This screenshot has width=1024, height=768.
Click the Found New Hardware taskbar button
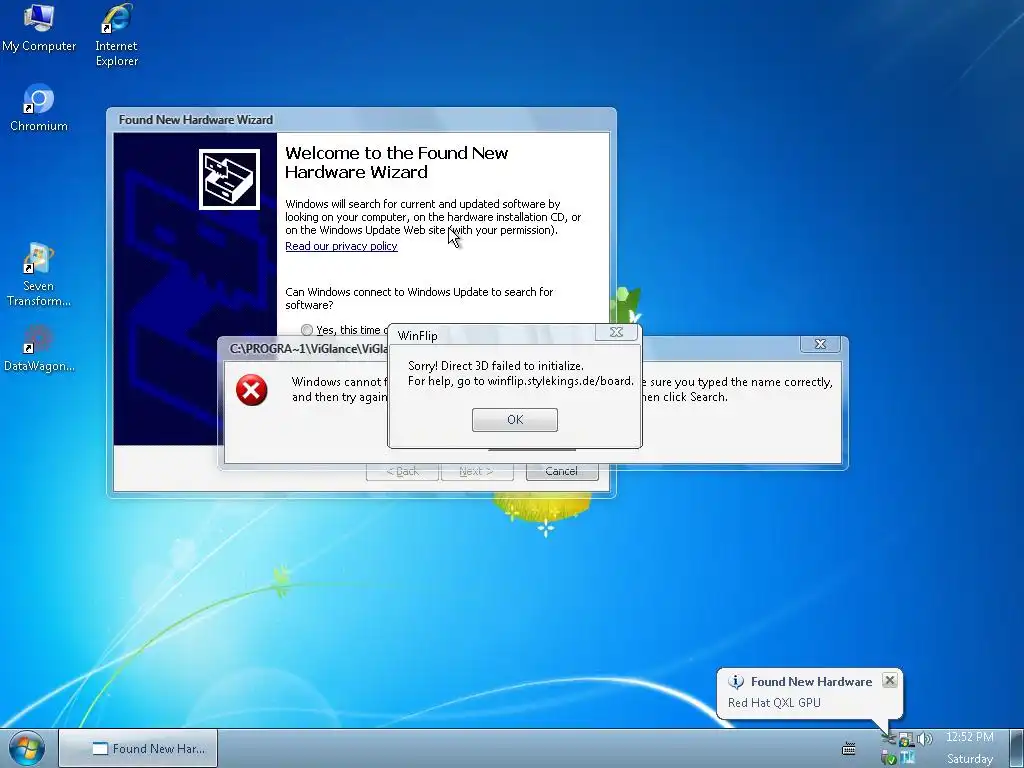tap(138, 748)
